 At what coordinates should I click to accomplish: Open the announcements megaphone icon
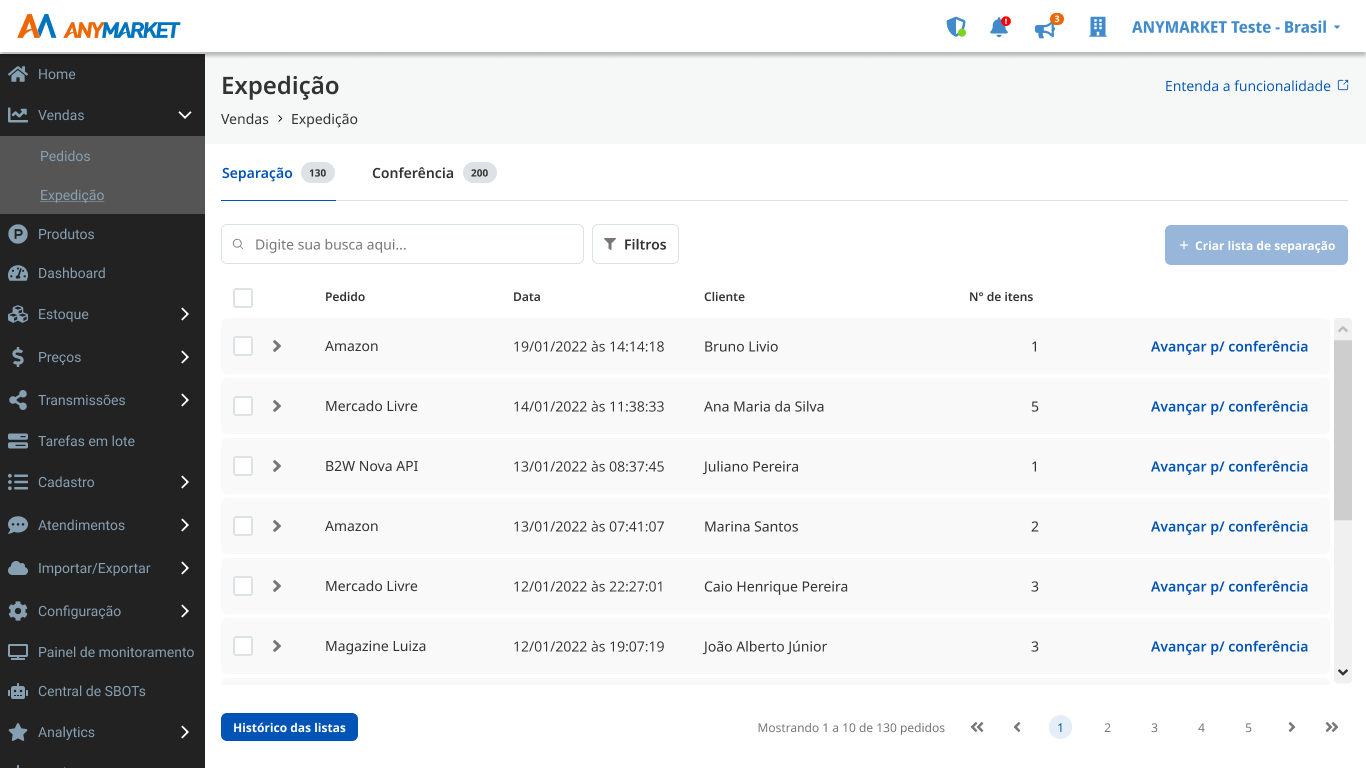tap(1046, 27)
